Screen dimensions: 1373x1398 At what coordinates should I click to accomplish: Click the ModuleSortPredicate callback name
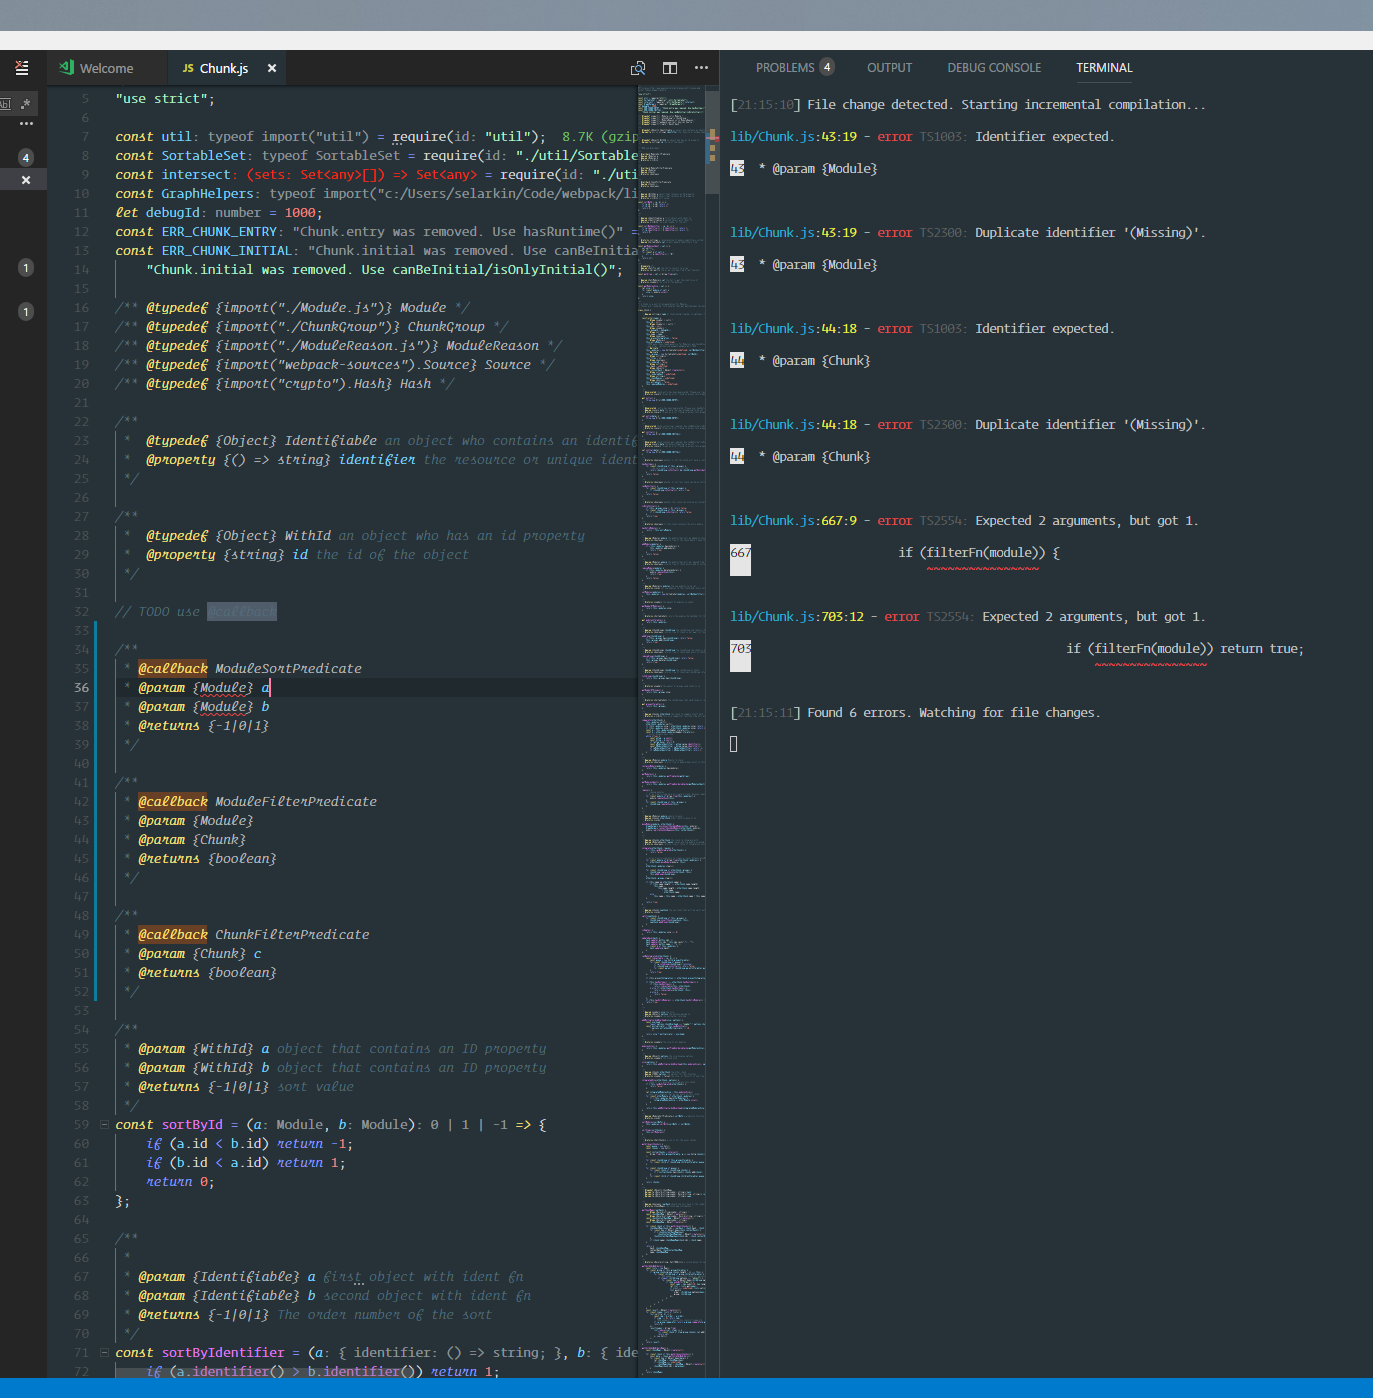(288, 669)
